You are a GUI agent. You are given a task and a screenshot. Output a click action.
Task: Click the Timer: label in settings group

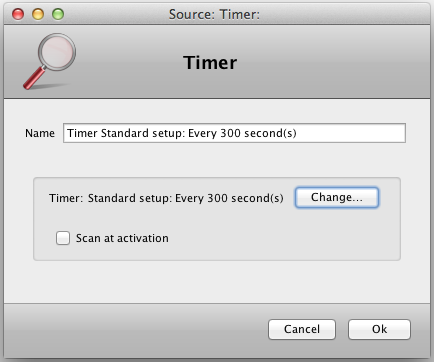point(66,198)
